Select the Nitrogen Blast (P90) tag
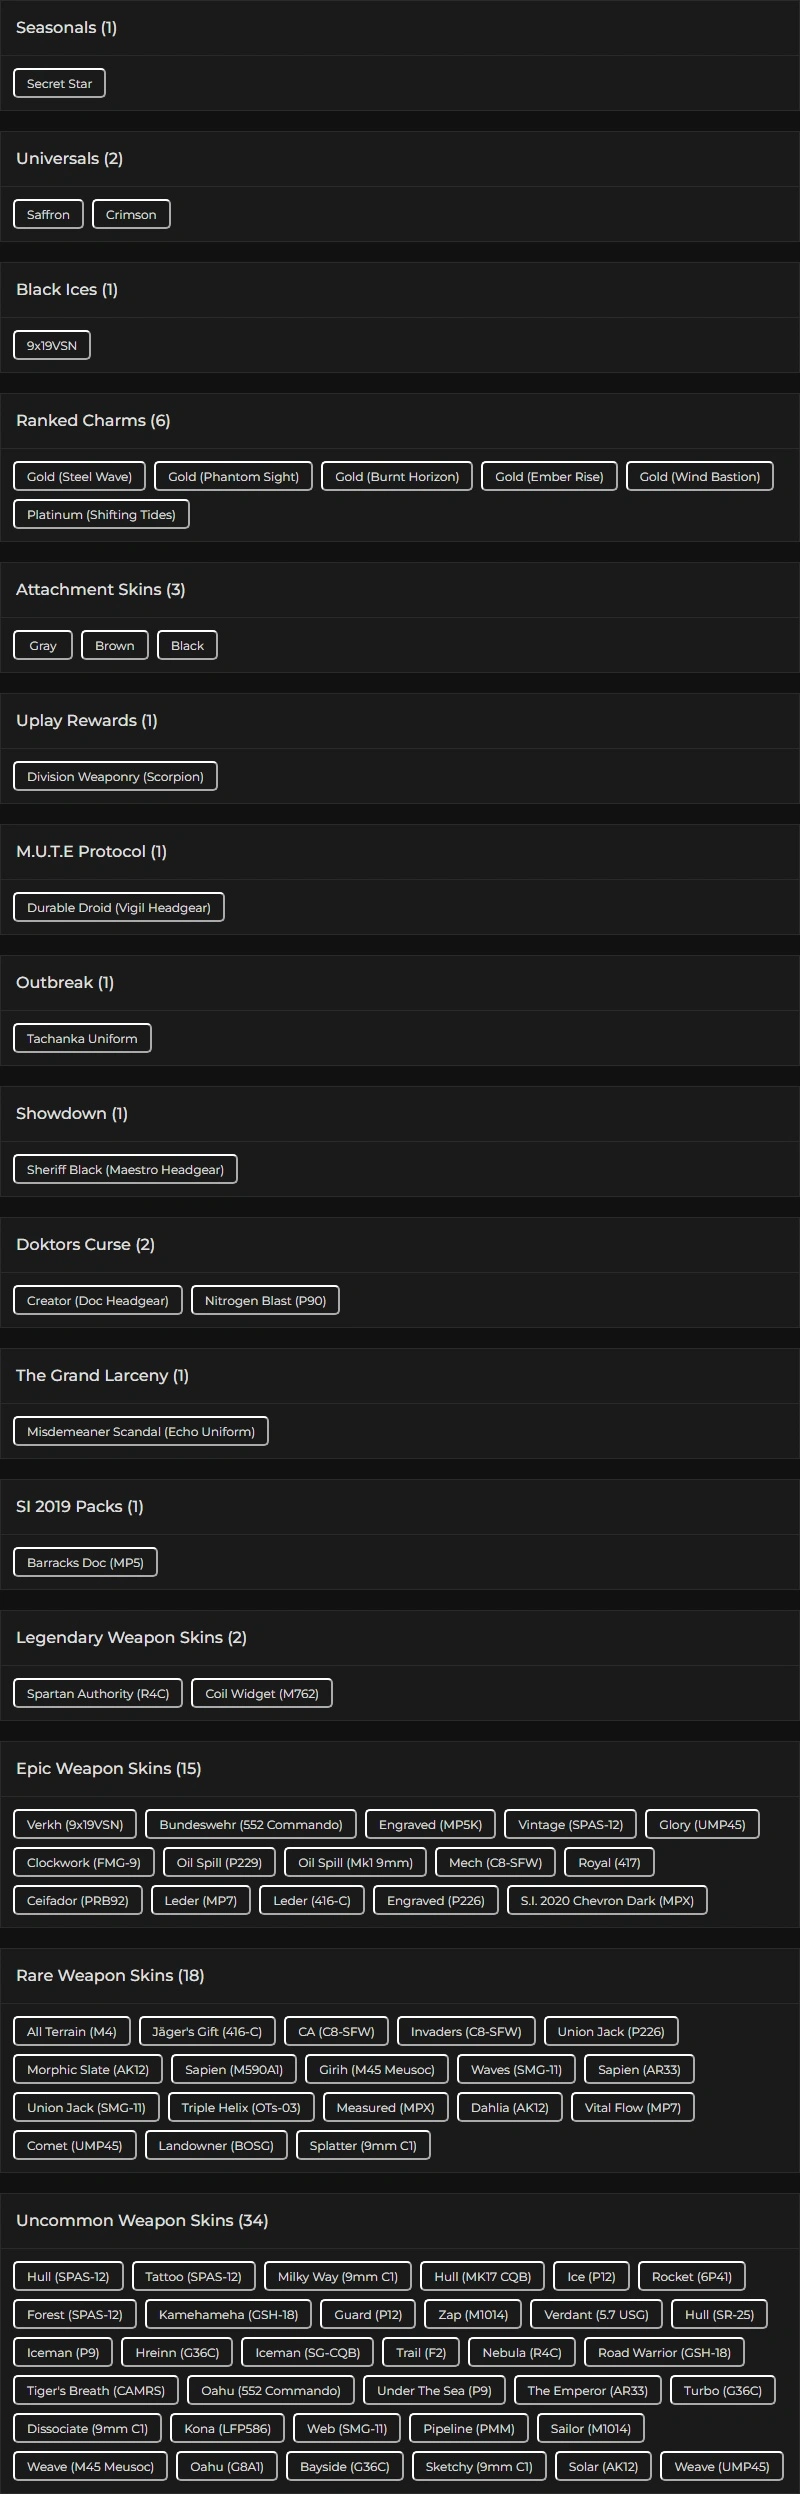 tap(265, 1301)
